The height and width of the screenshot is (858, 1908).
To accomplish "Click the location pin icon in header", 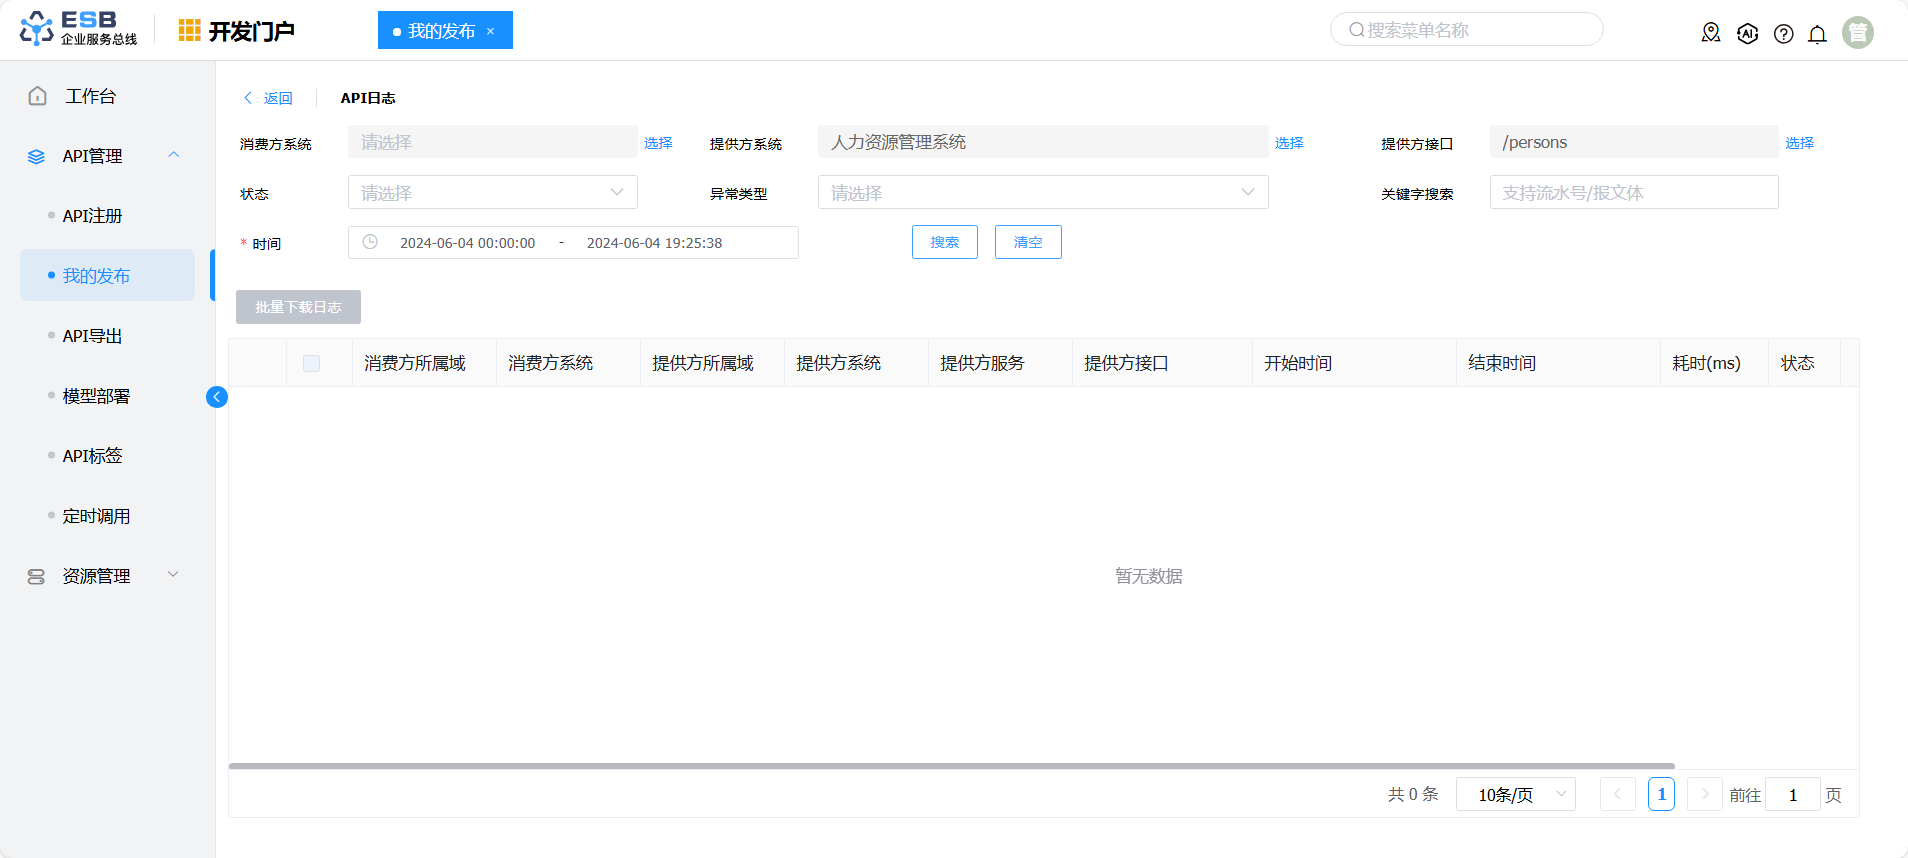I will point(1711,33).
